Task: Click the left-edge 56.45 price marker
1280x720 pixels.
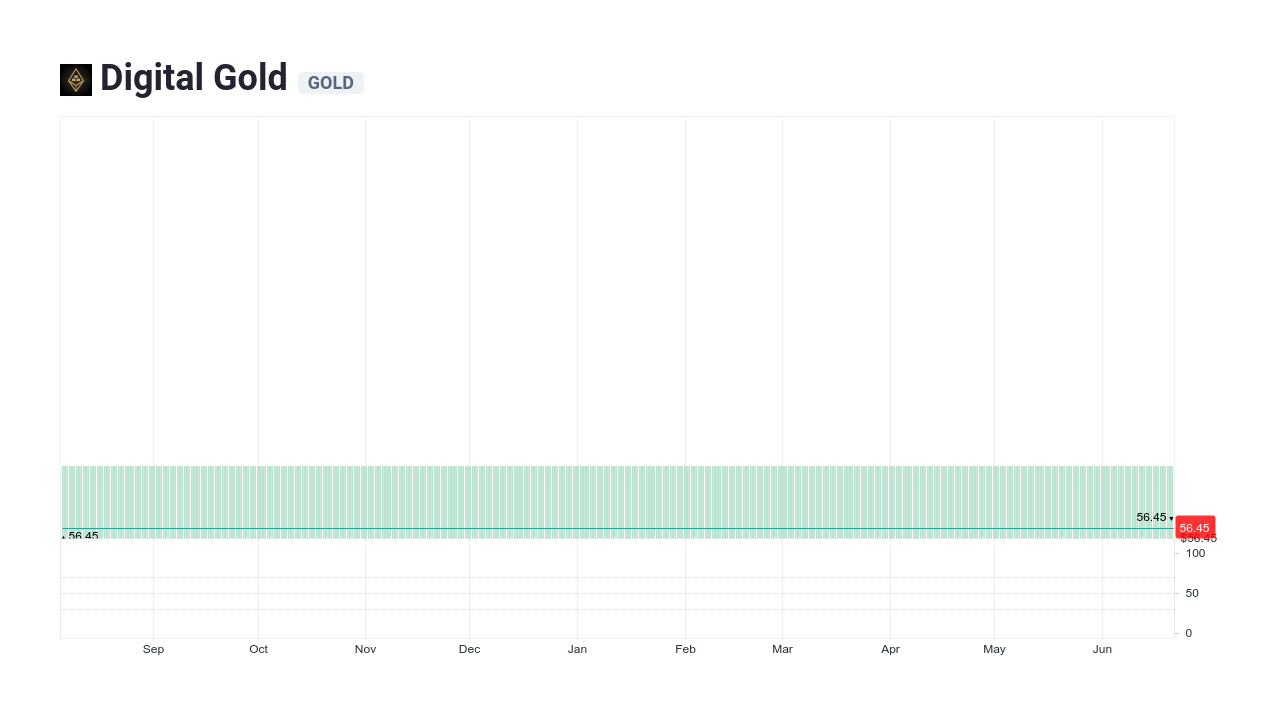Action: pos(84,536)
